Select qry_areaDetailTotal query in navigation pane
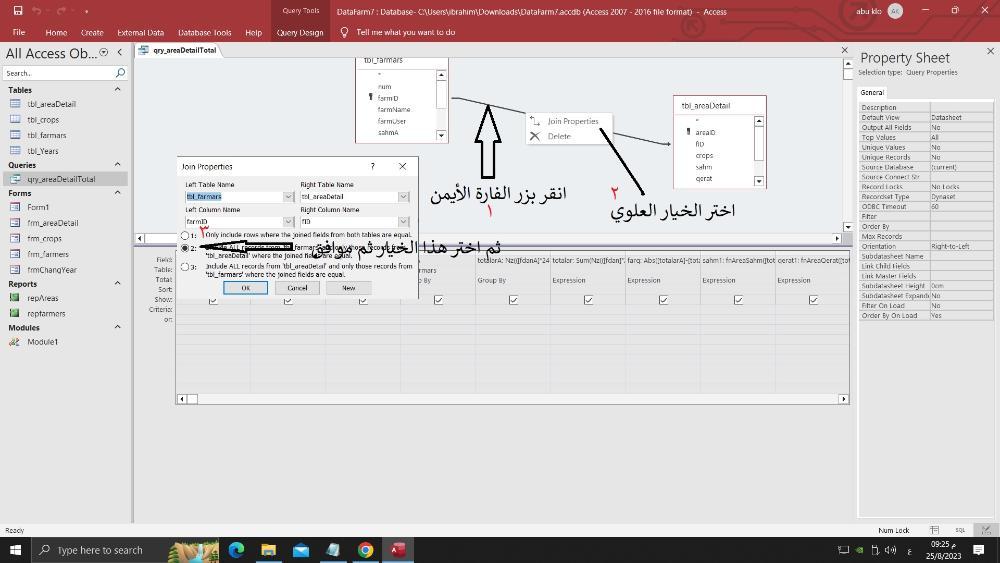The image size is (1000, 563). 61,179
